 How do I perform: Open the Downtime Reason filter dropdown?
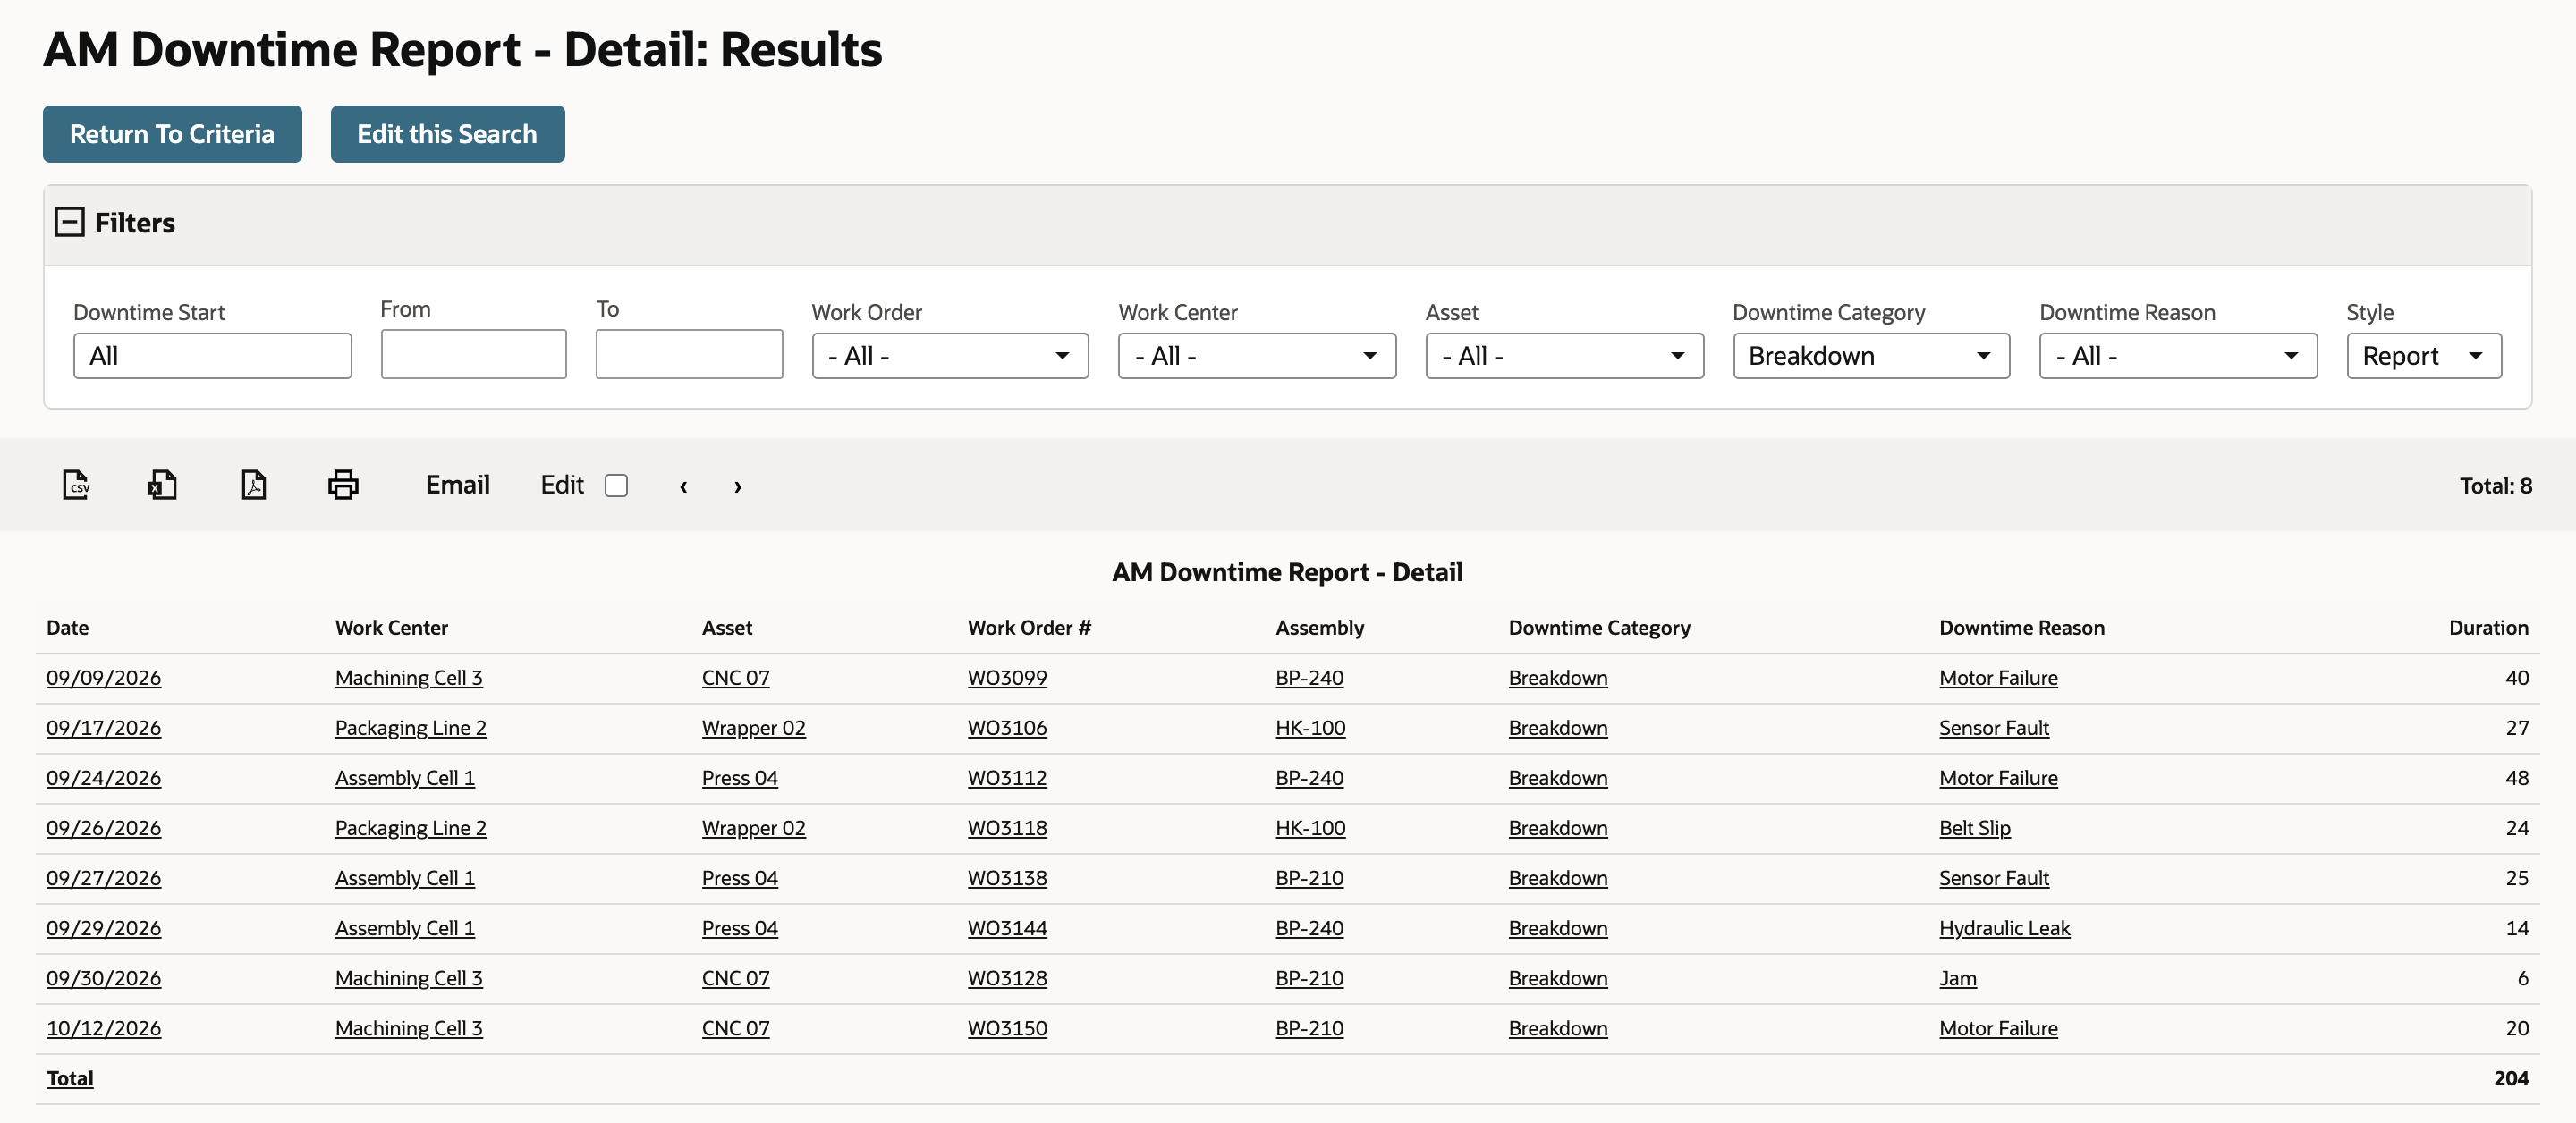(2178, 356)
